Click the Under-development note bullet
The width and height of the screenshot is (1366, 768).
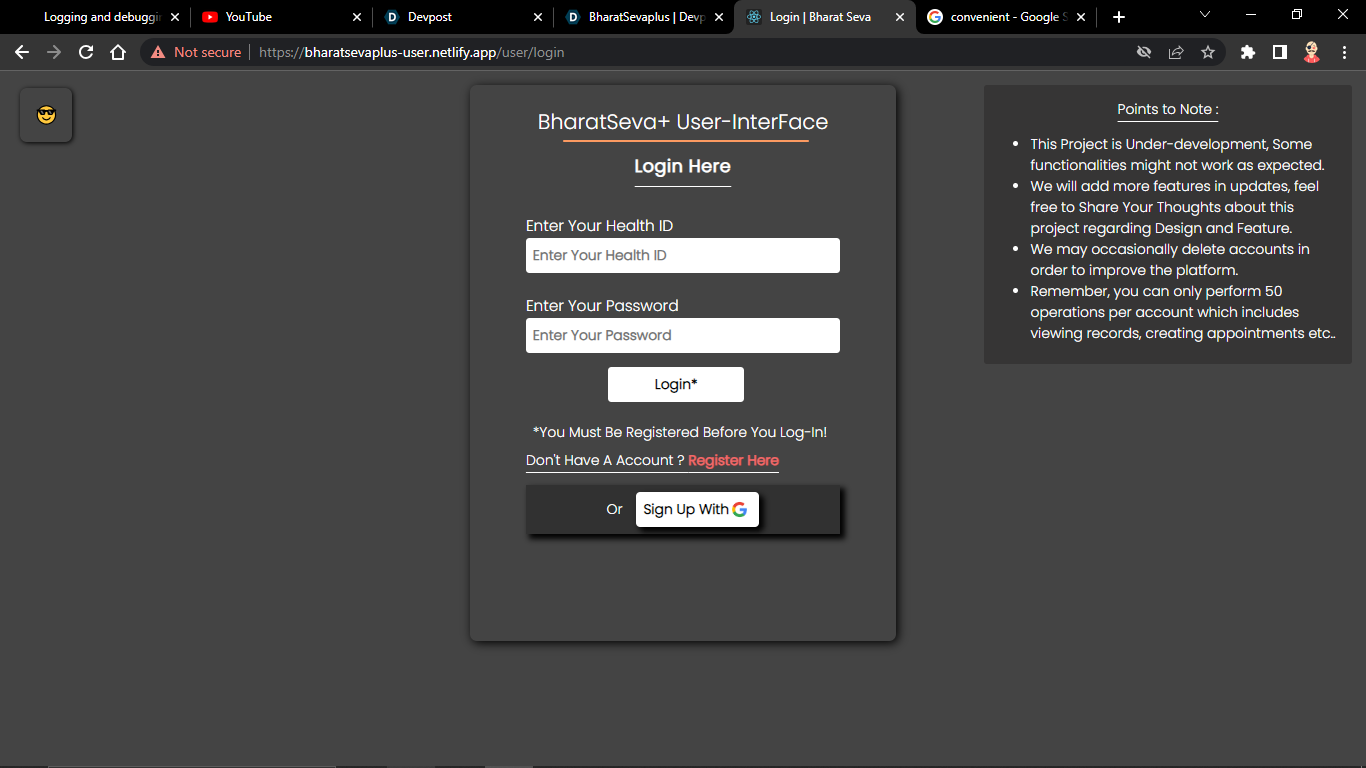point(1177,155)
